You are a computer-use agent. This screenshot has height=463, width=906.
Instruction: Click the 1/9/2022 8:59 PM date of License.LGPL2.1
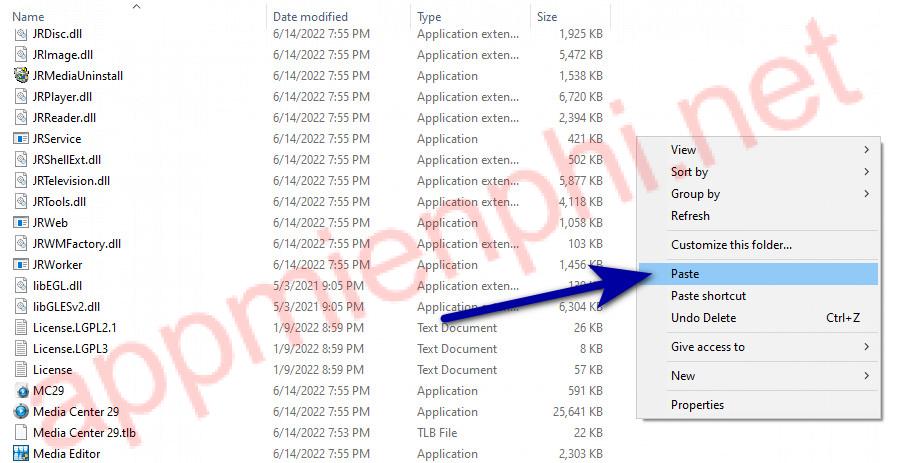(318, 328)
